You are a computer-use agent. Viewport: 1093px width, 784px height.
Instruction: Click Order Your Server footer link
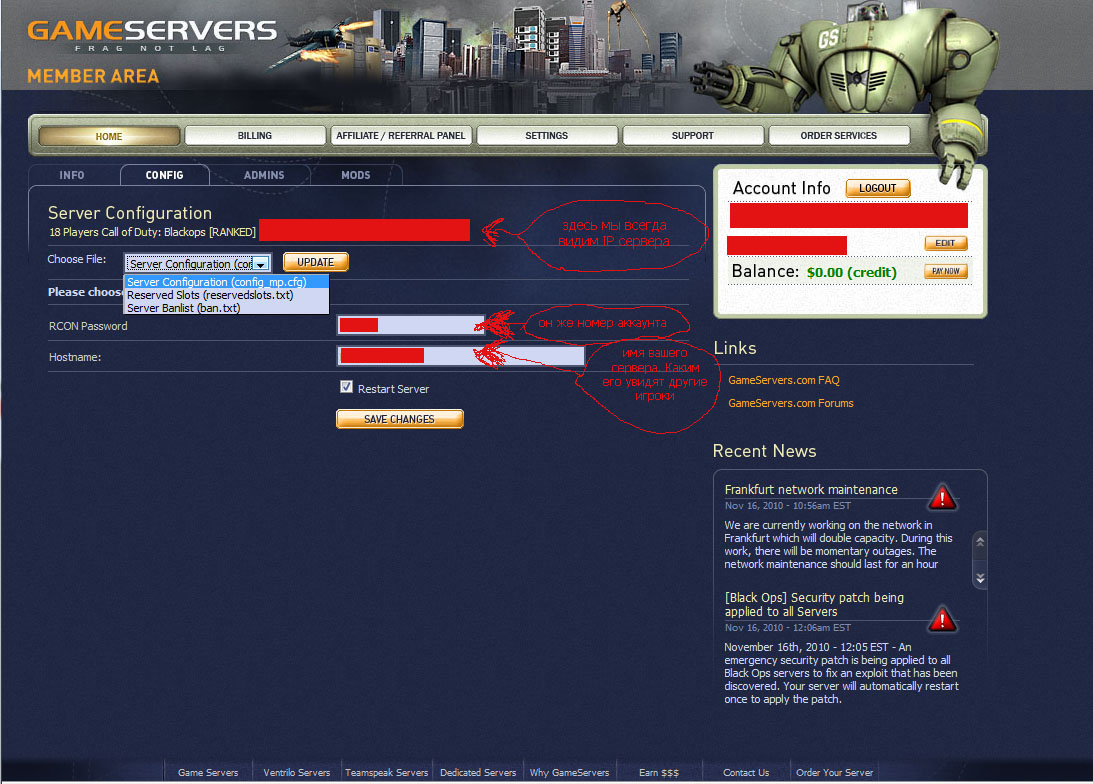[x=834, y=772]
